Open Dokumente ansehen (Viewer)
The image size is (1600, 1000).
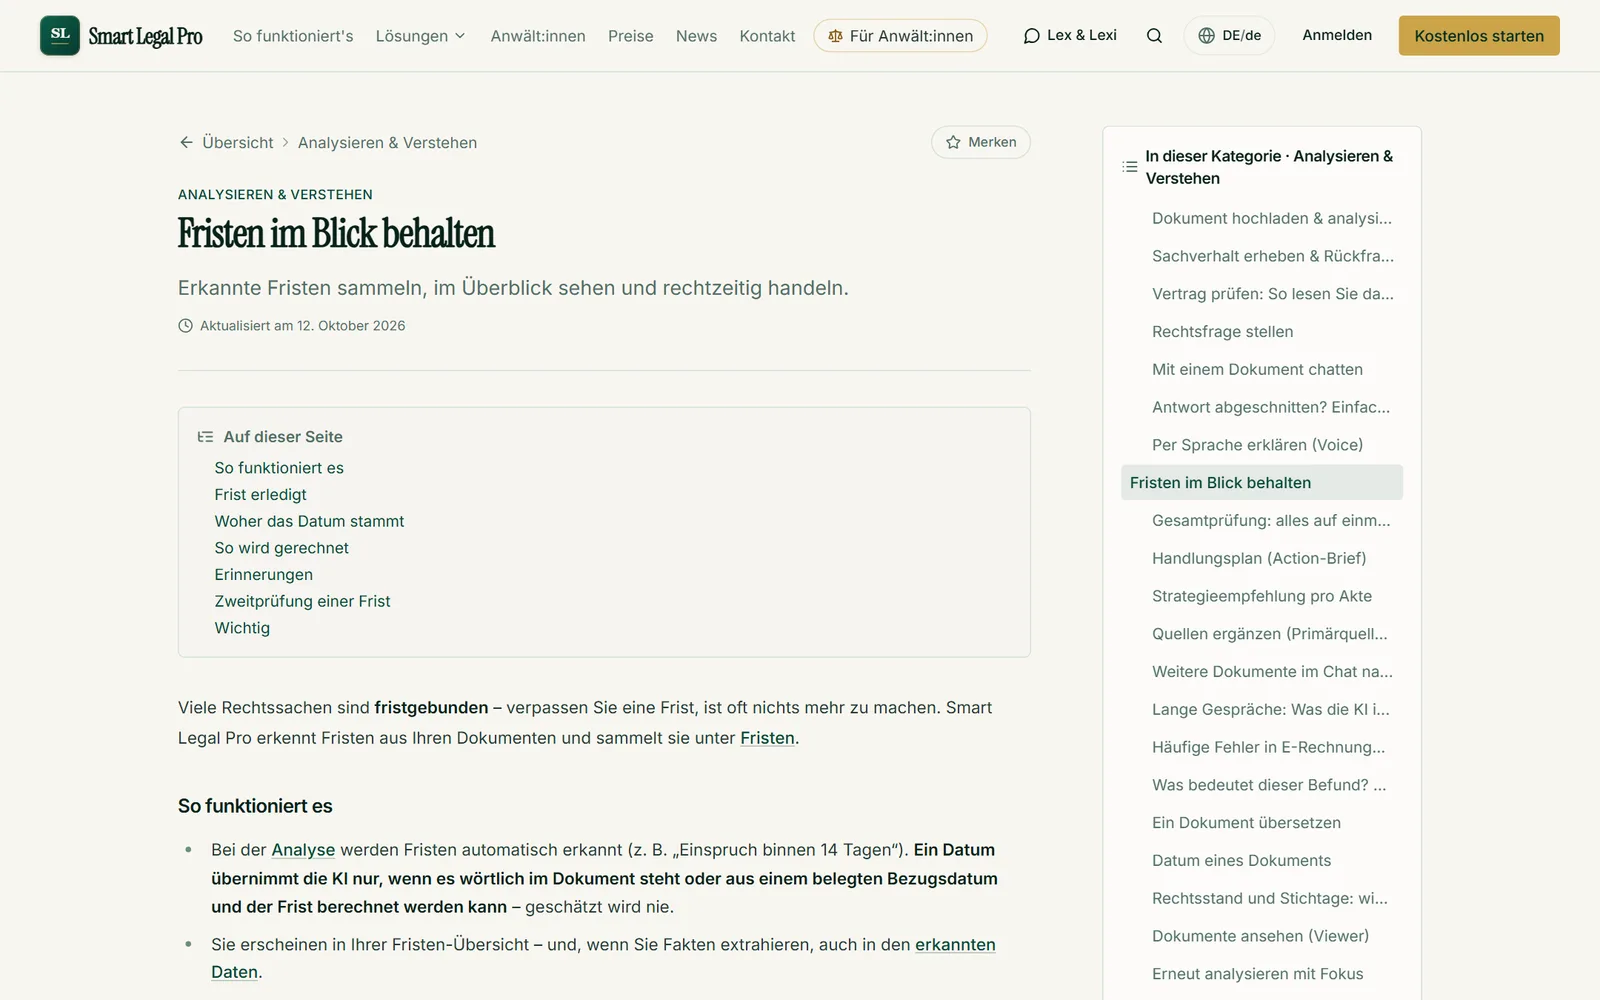pos(1262,936)
